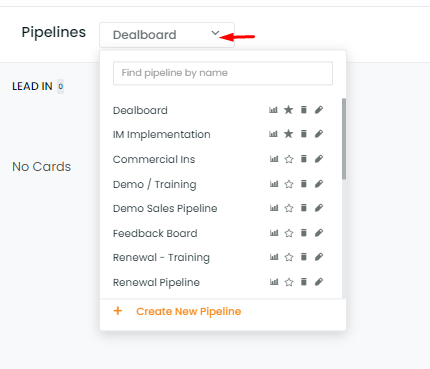Edit the Renewal Pipeline with pencil icon
This screenshot has width=430, height=369.
coord(319,282)
